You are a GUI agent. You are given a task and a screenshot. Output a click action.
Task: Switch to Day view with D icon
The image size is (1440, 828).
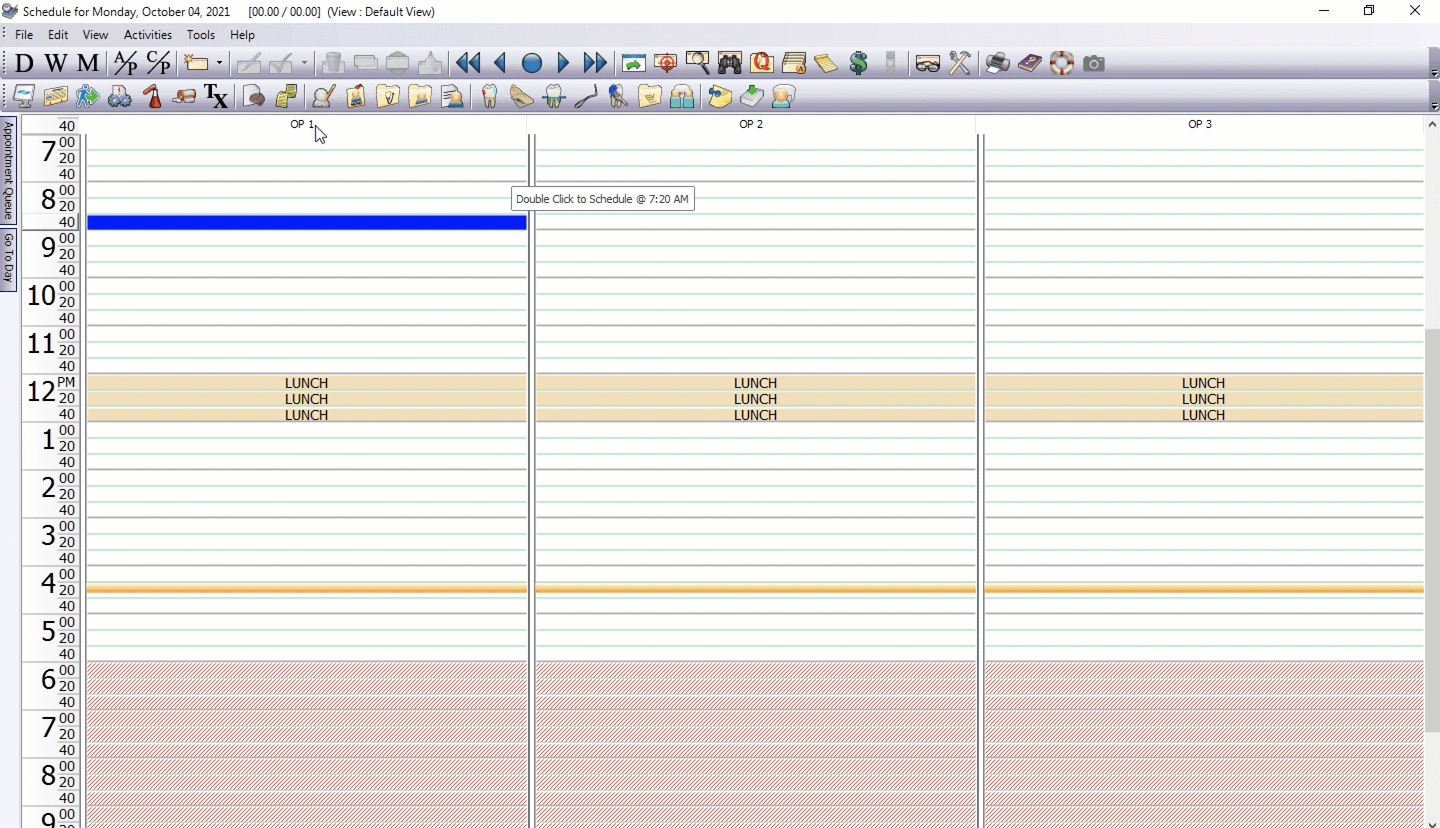pyautogui.click(x=24, y=64)
